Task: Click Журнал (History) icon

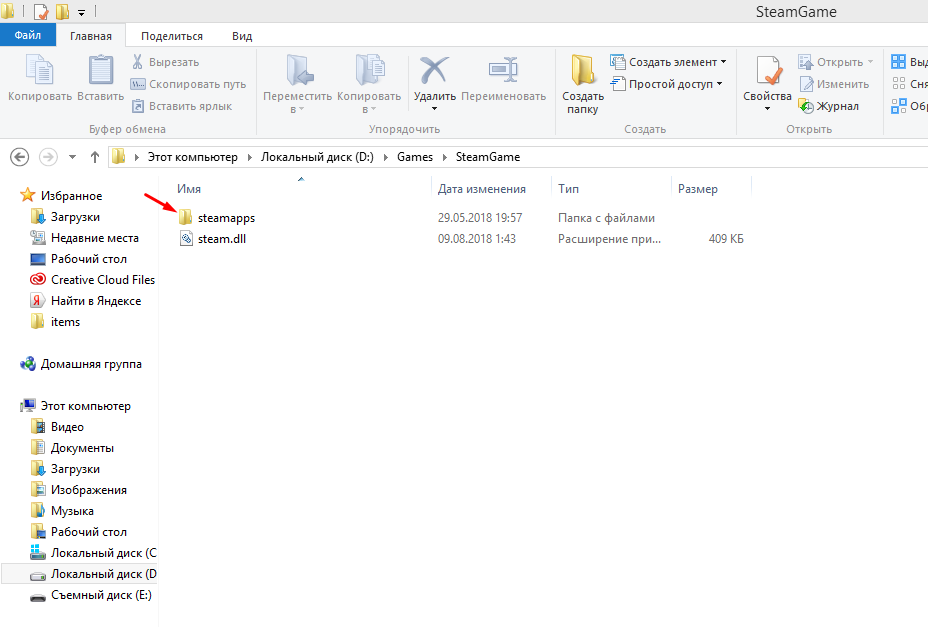Action: click(805, 106)
